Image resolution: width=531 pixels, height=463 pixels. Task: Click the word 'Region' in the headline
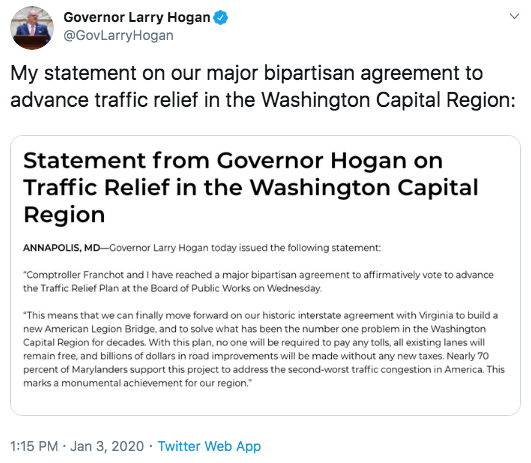[64, 215]
